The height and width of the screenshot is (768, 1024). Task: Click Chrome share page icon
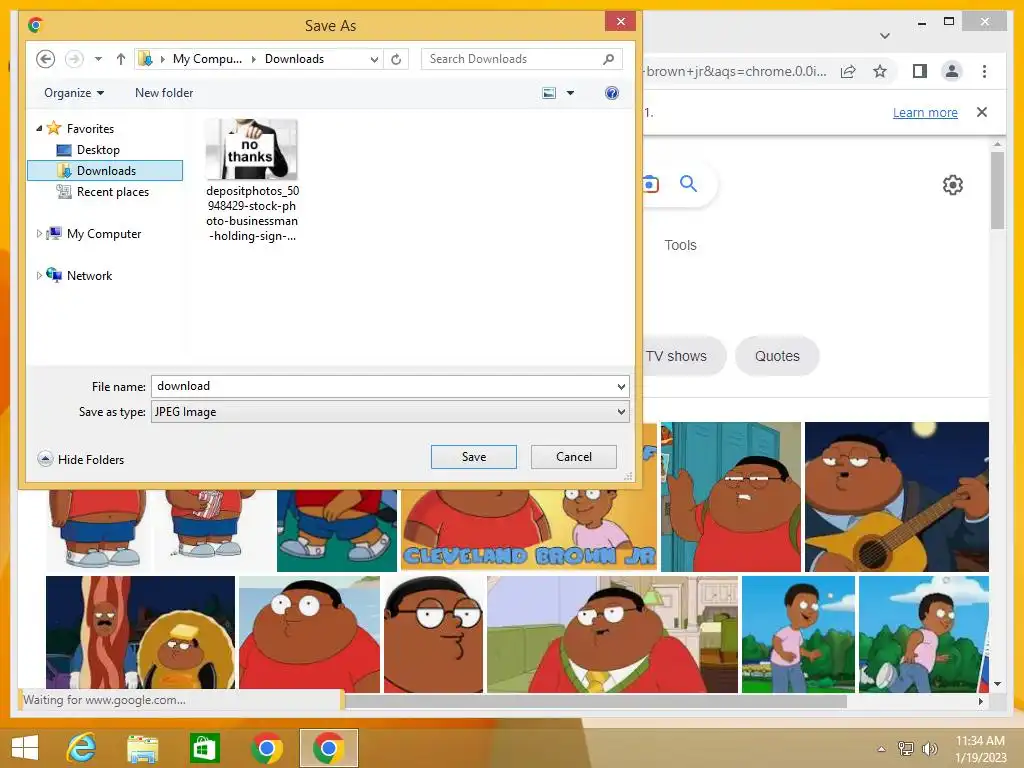coord(848,71)
